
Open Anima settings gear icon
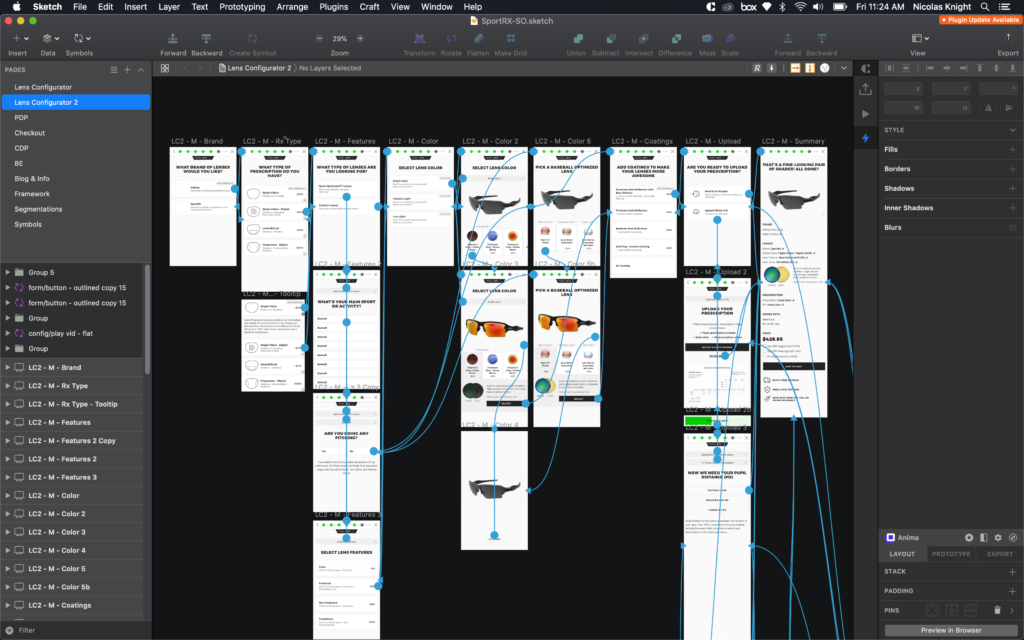[x=998, y=537]
